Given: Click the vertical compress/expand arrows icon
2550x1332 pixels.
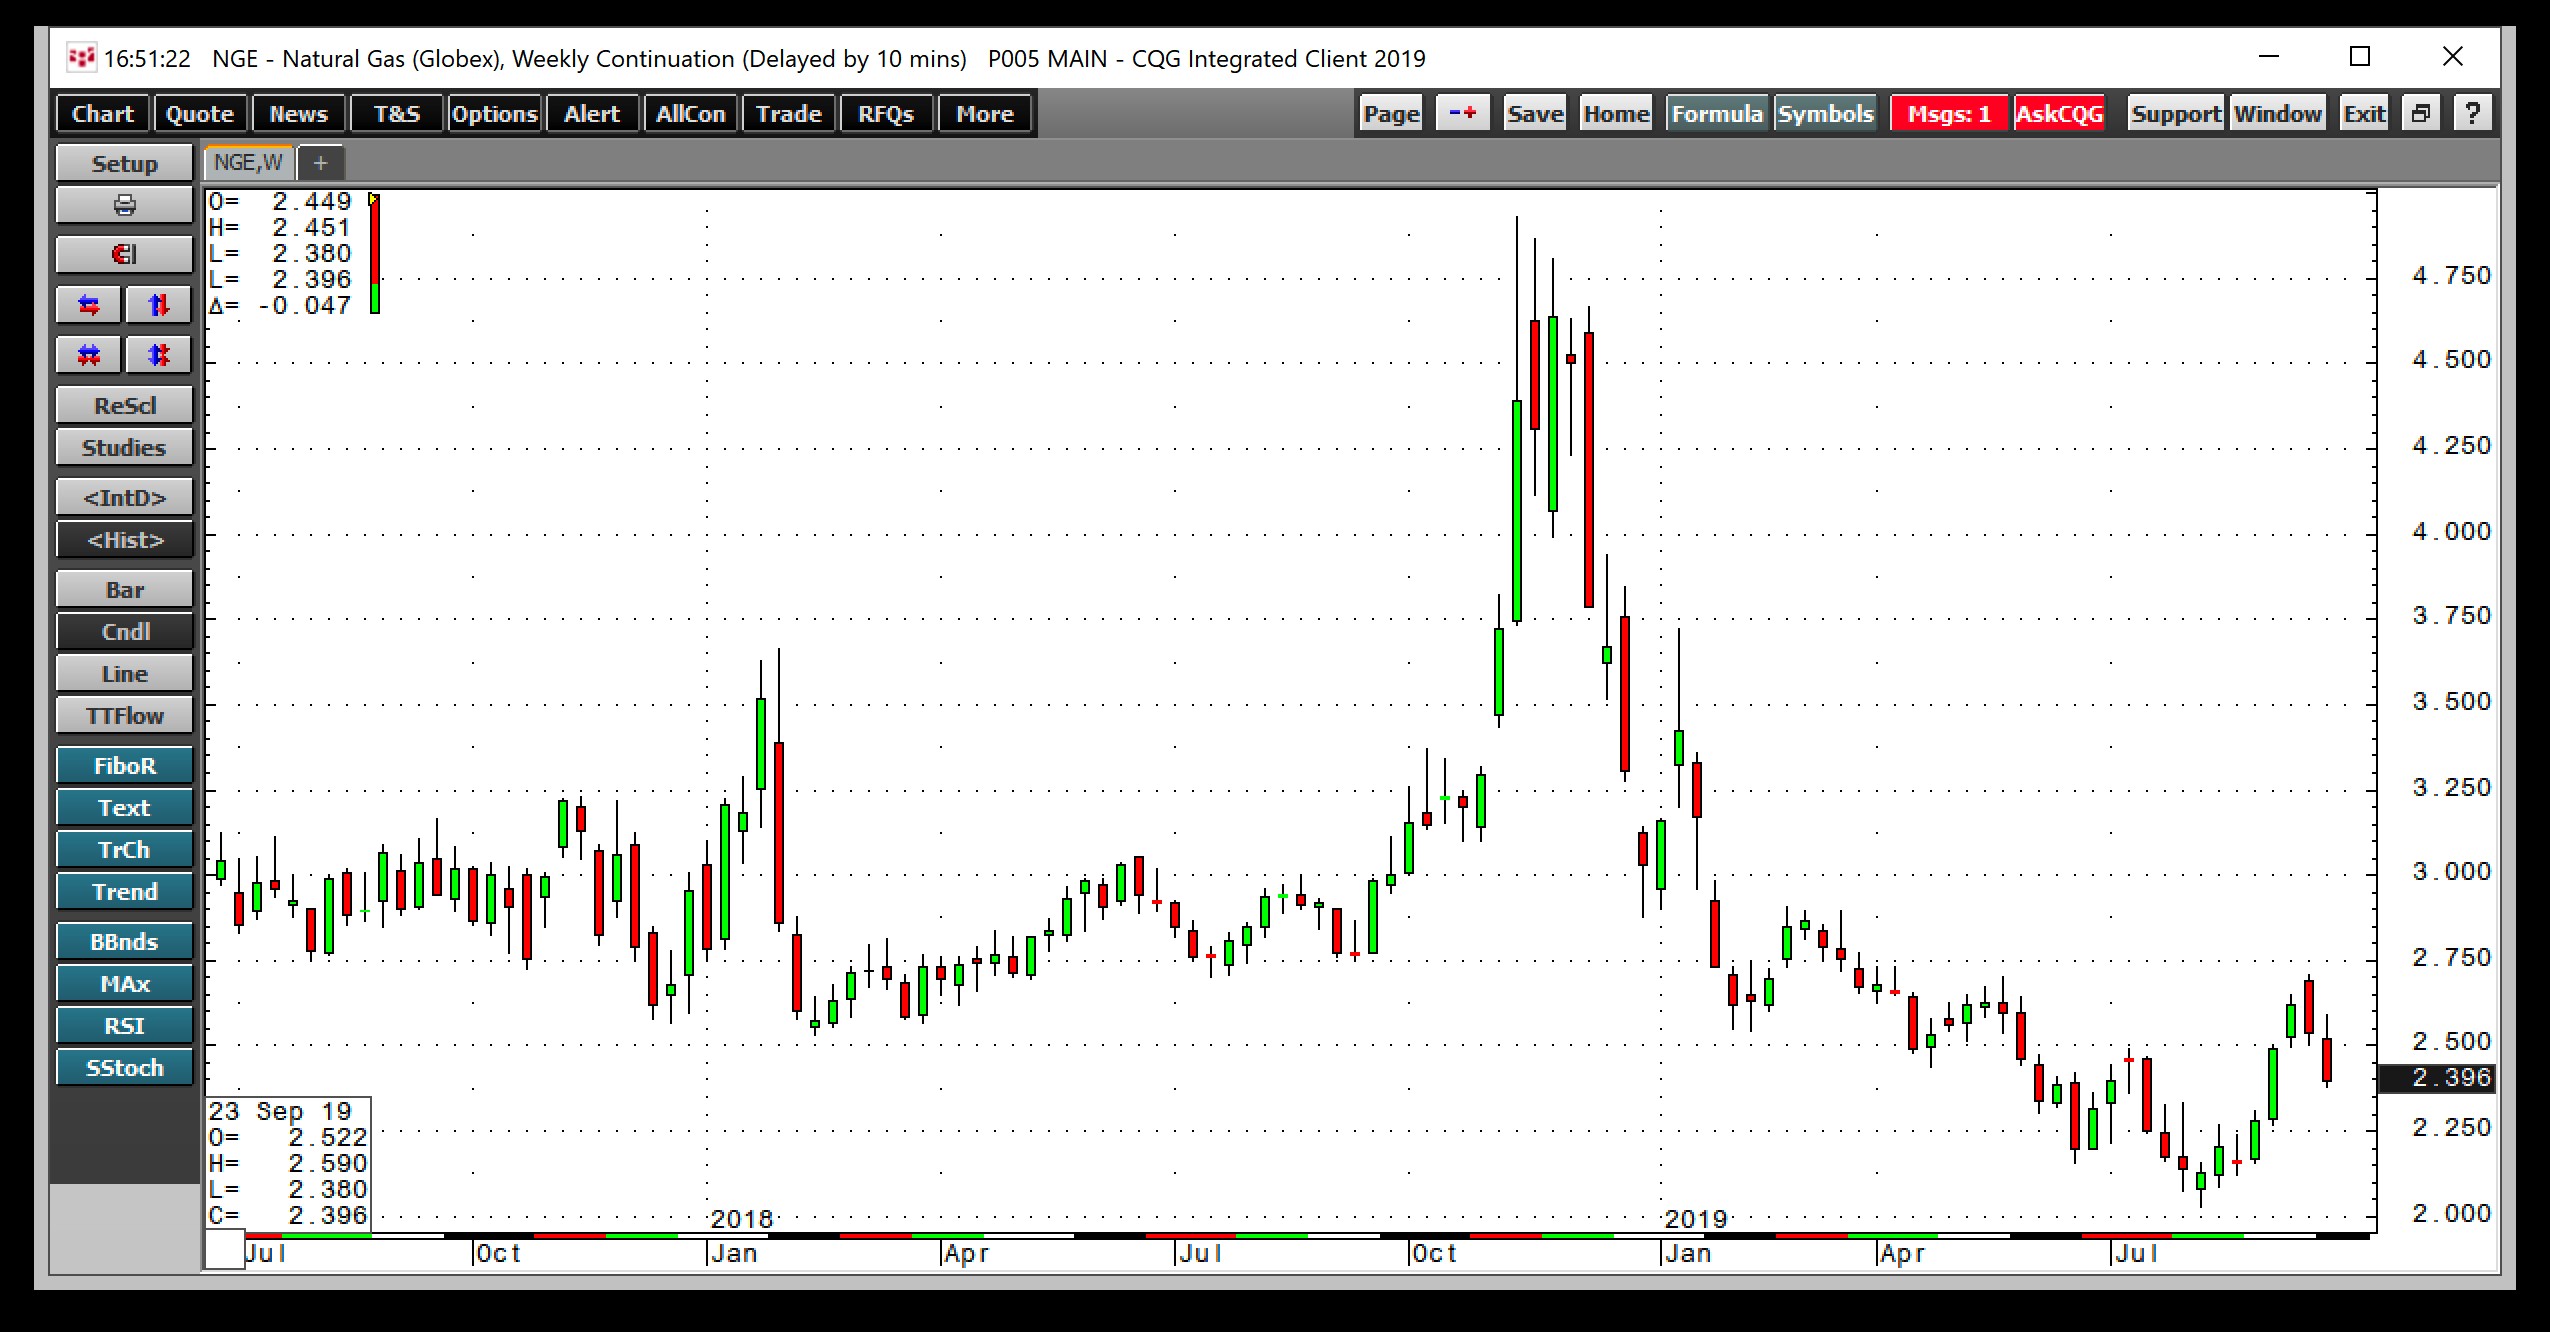Looking at the screenshot, I should [x=159, y=354].
